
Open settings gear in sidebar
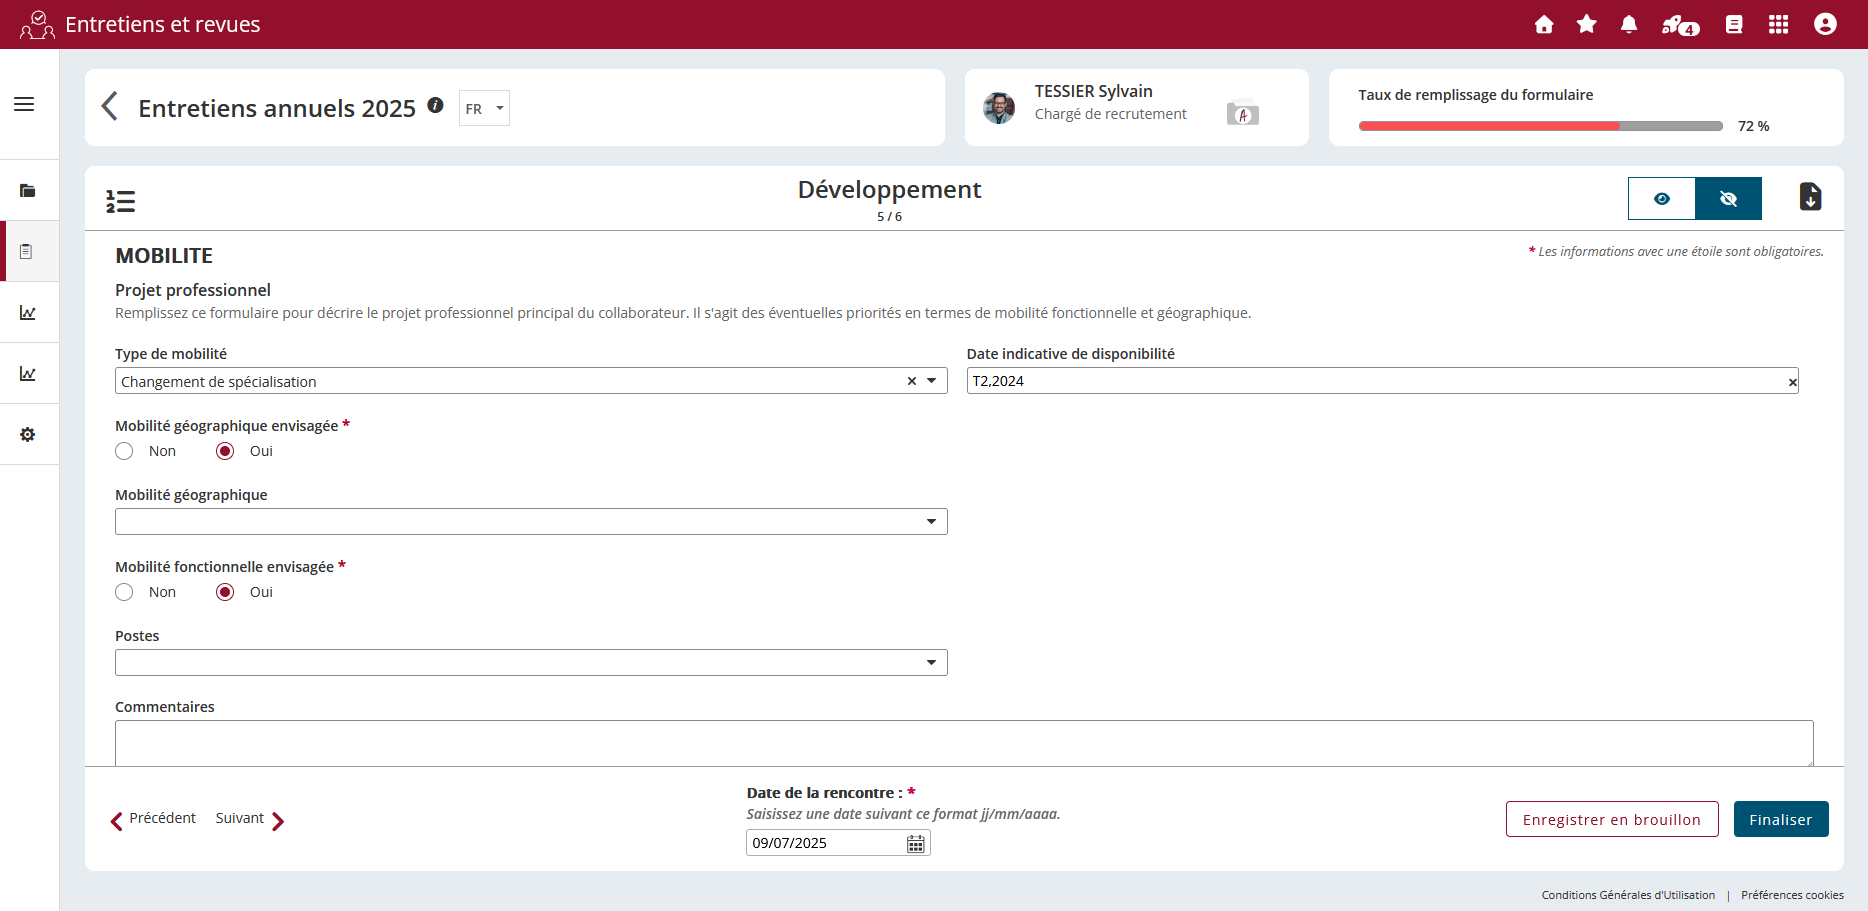pos(28,435)
